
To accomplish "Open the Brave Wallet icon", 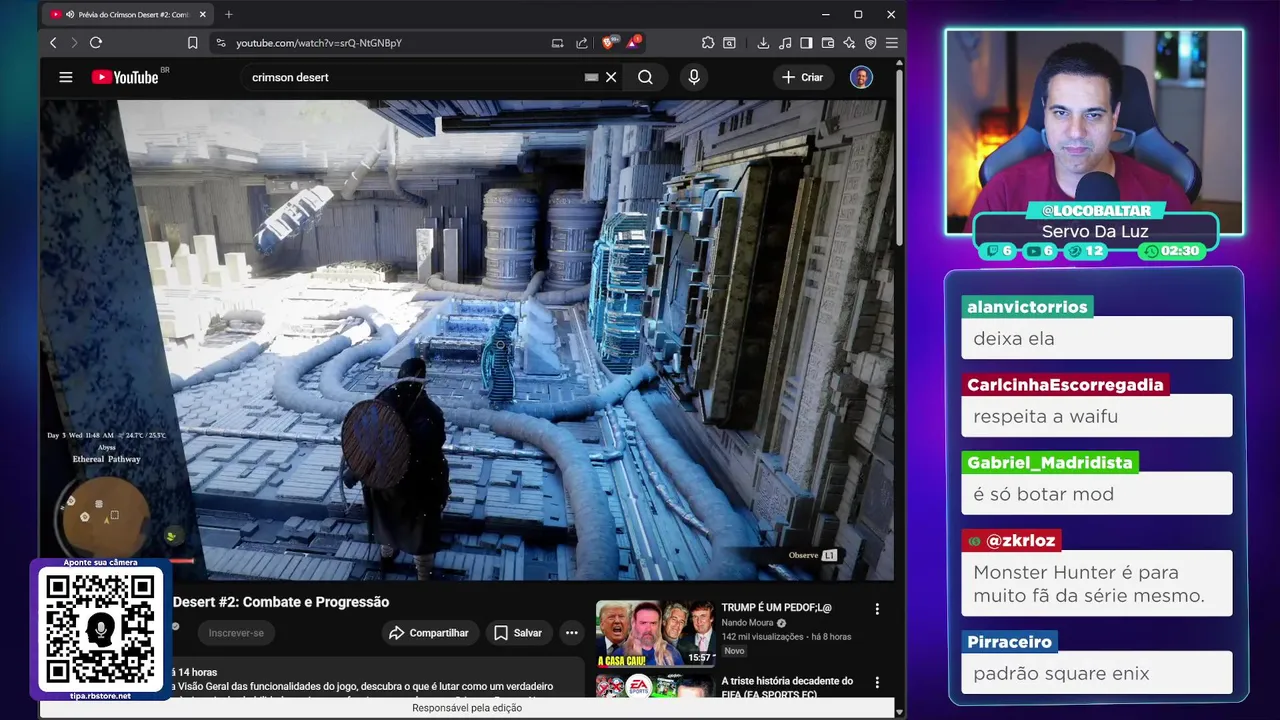I will pyautogui.click(x=828, y=43).
